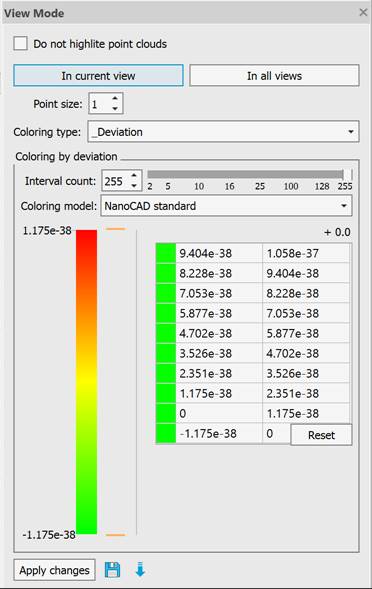The image size is (372, 589).
Task: Click the blue down-arrow load icon
Action: [140, 569]
